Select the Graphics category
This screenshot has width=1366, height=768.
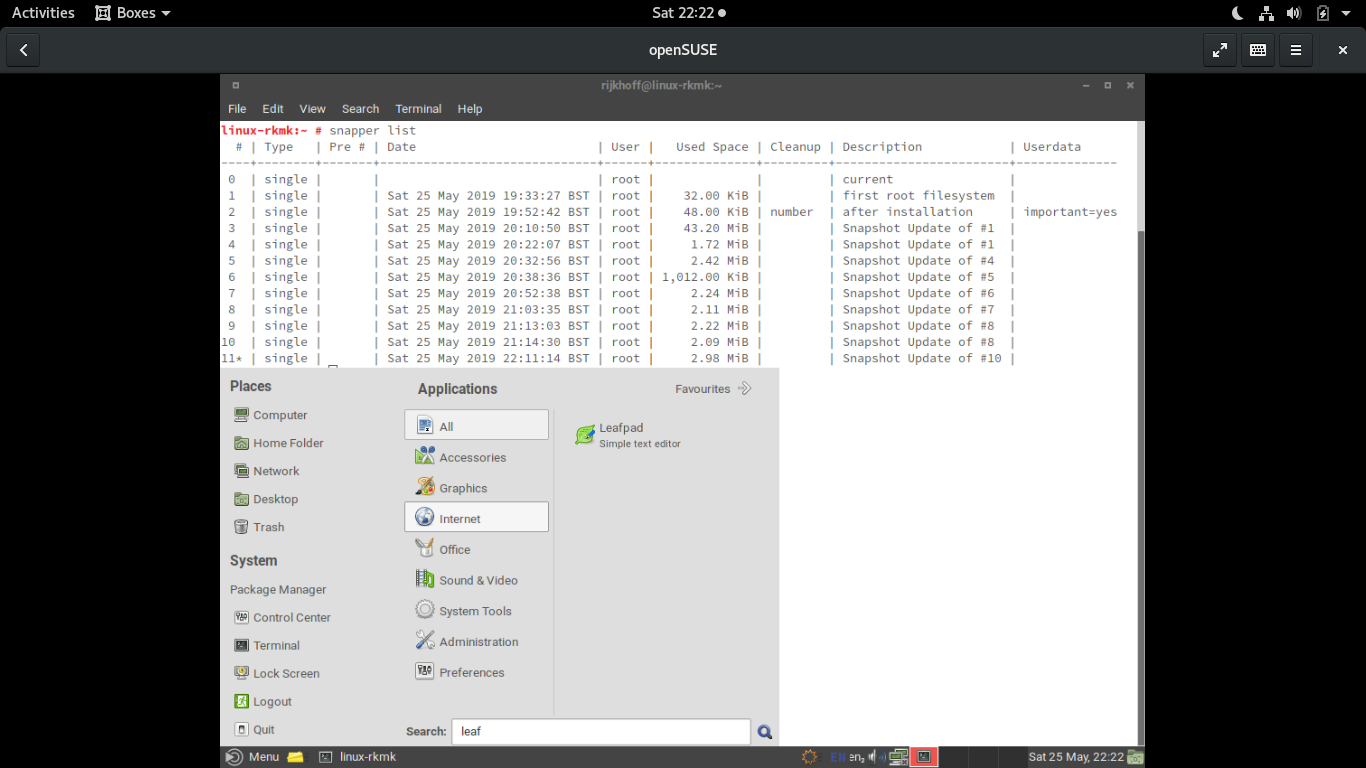[x=476, y=488]
